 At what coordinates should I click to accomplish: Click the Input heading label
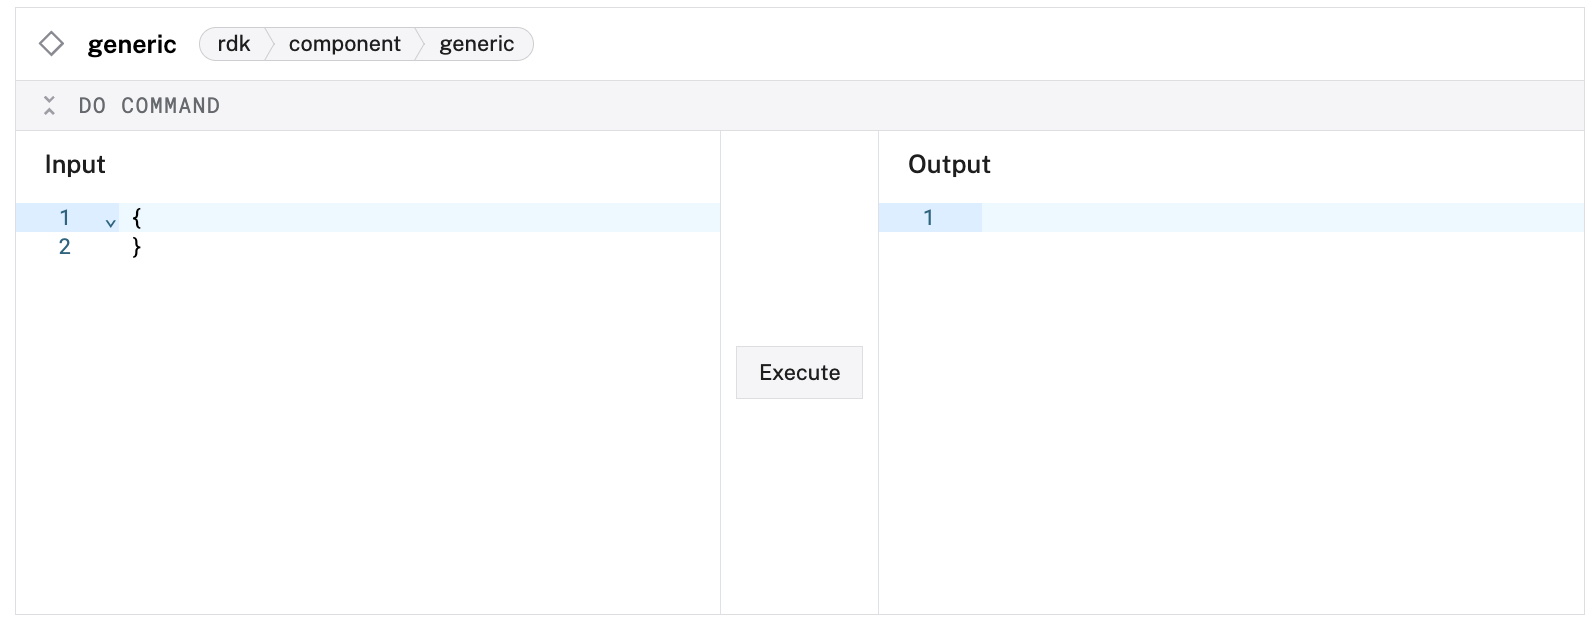pyautogui.click(x=75, y=165)
